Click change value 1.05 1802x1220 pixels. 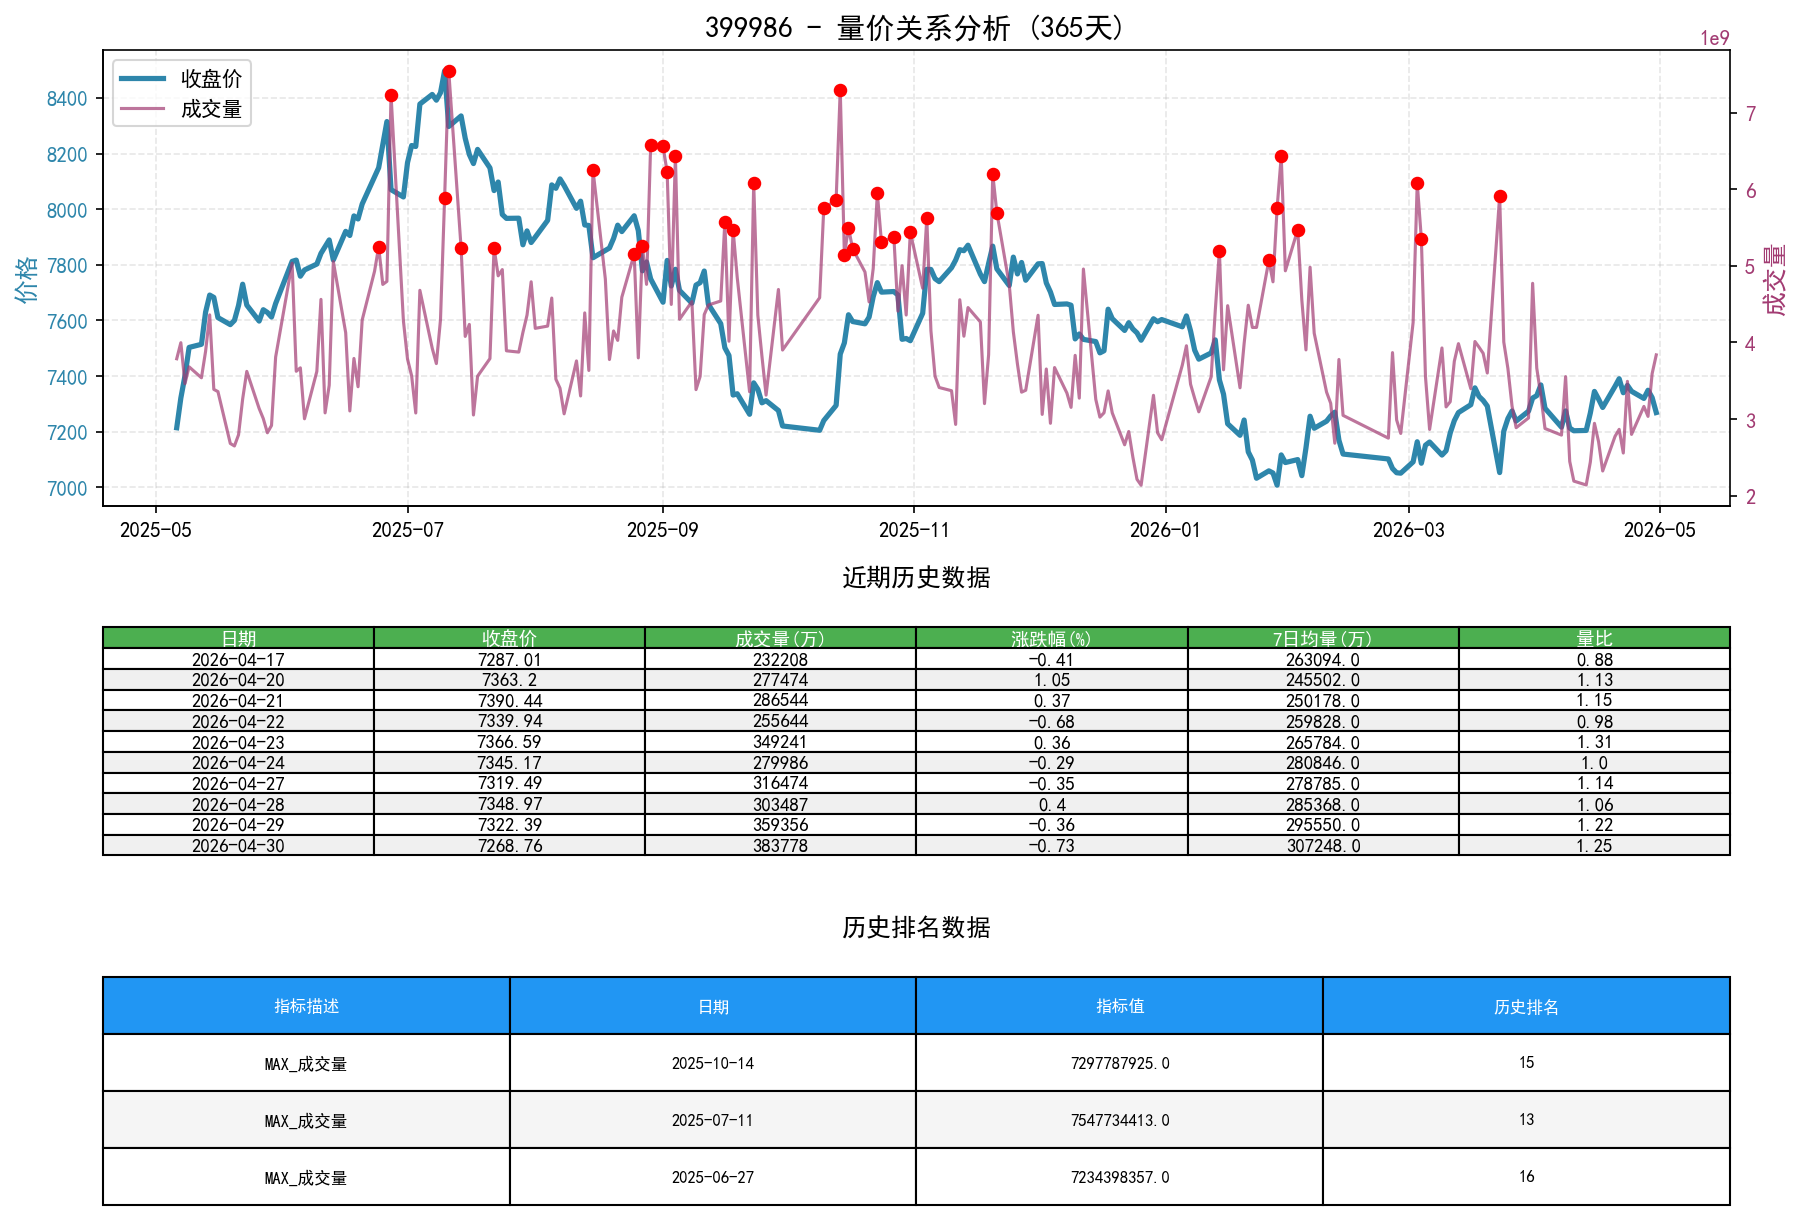pyautogui.click(x=1052, y=680)
